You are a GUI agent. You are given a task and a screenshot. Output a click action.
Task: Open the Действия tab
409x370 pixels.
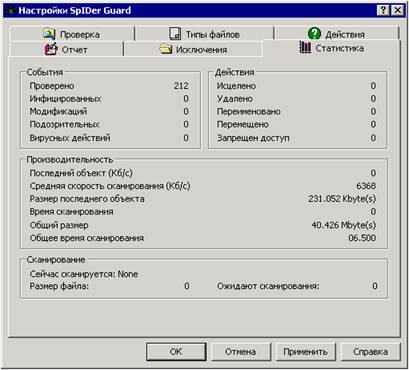[336, 34]
